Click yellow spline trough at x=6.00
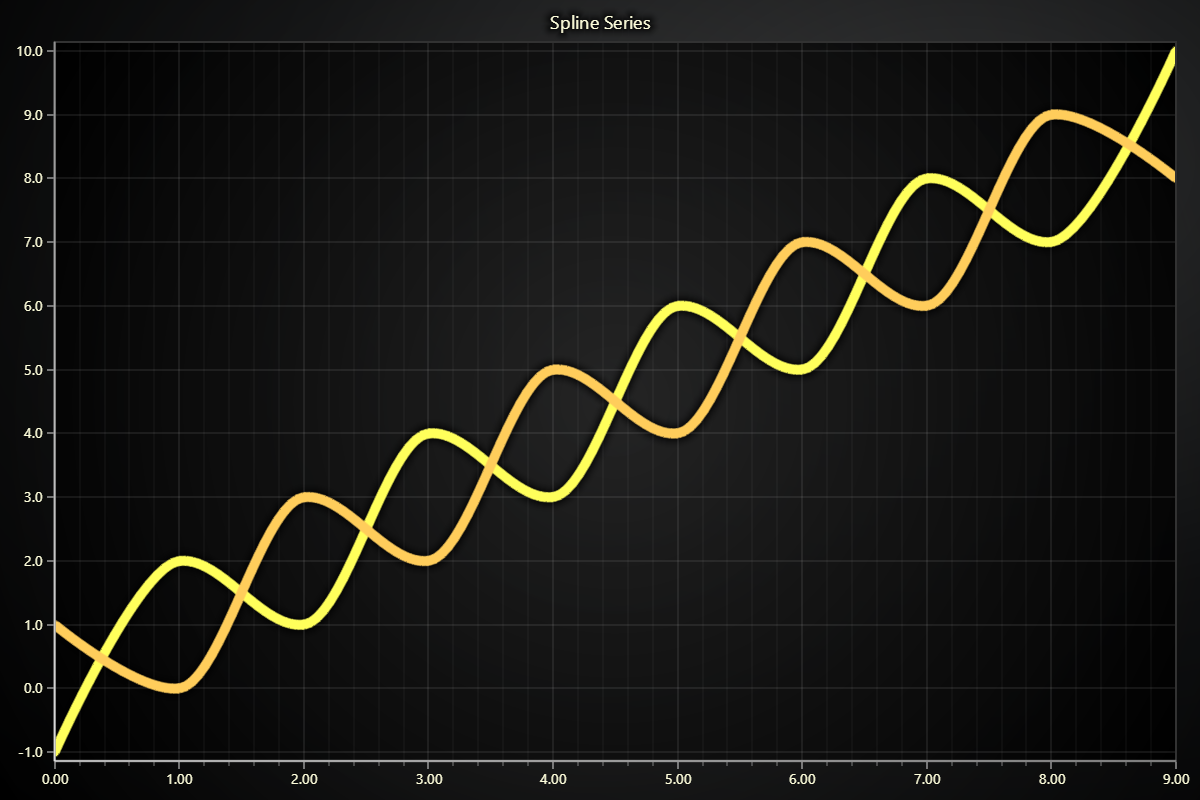This screenshot has height=800, width=1200. click(800, 369)
